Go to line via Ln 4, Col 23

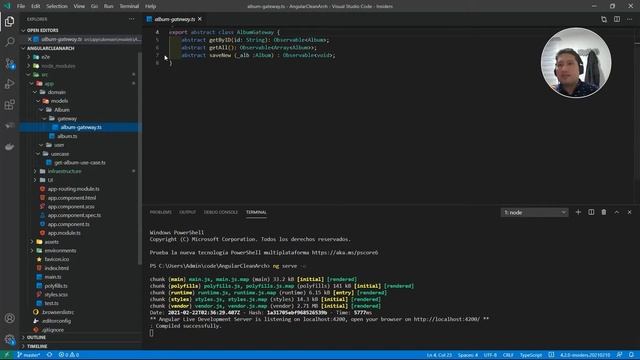click(439, 355)
